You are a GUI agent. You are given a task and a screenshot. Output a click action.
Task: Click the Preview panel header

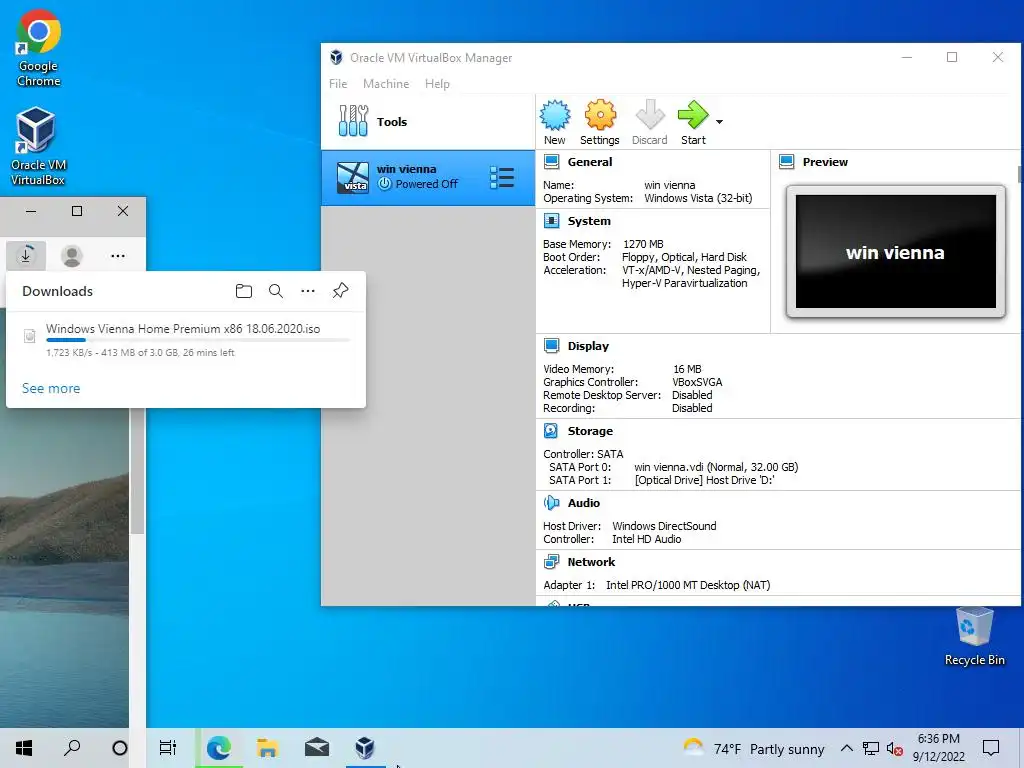(825, 162)
